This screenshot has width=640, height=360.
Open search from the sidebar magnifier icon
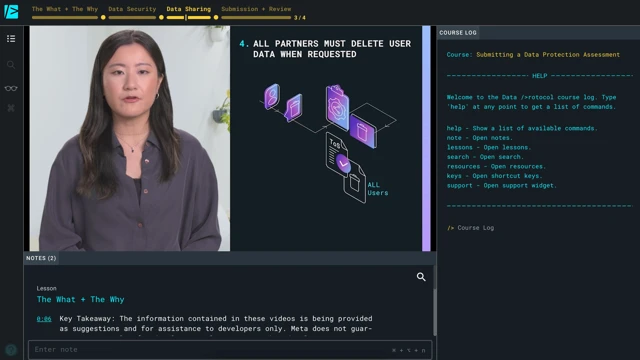11,65
